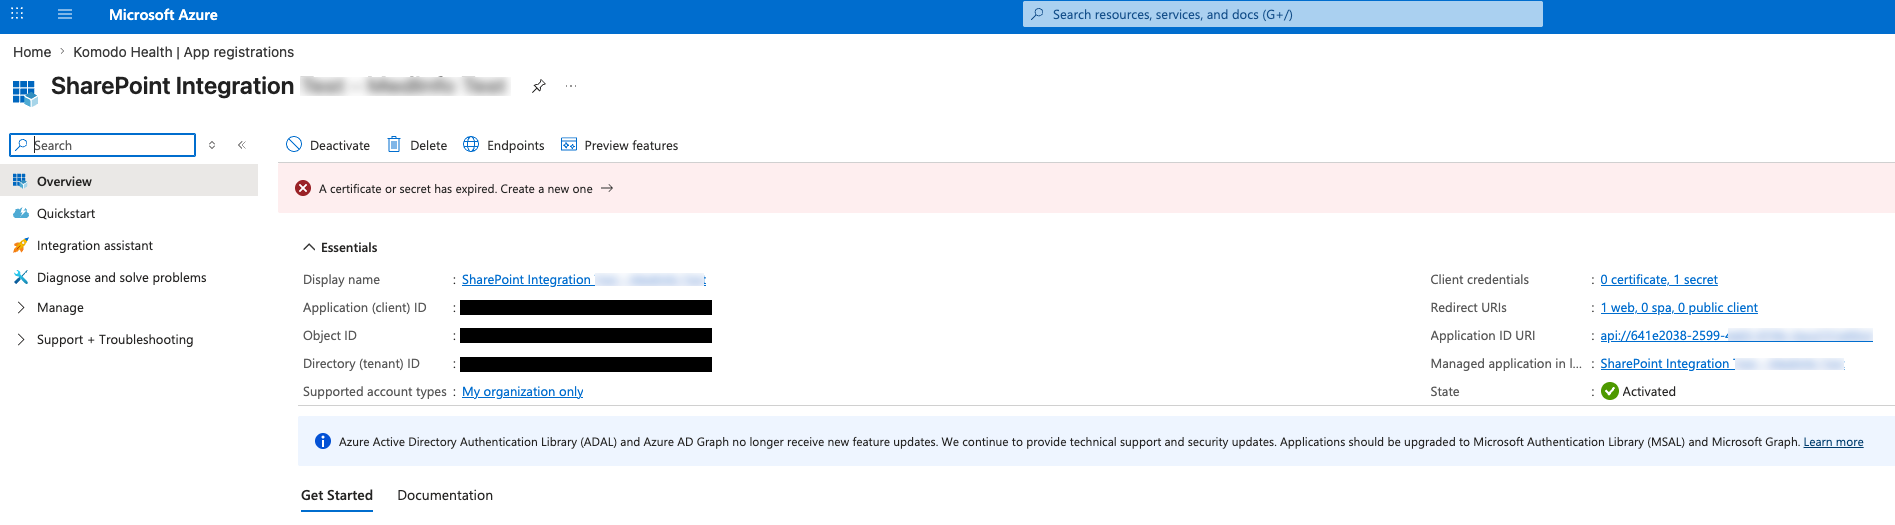Delete the app registration

tap(417, 145)
